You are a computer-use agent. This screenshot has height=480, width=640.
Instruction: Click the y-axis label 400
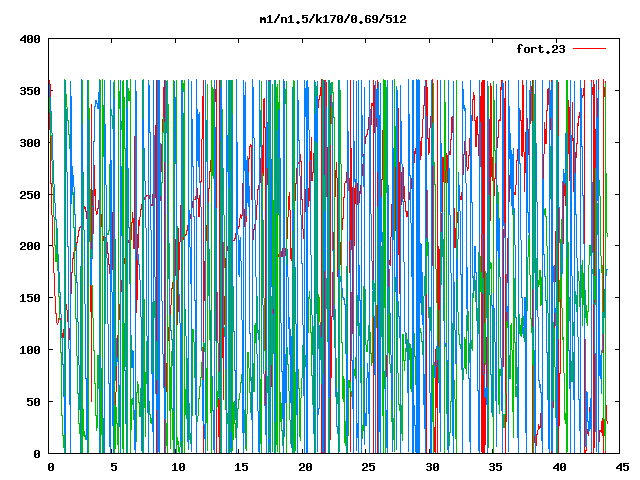[30, 39]
